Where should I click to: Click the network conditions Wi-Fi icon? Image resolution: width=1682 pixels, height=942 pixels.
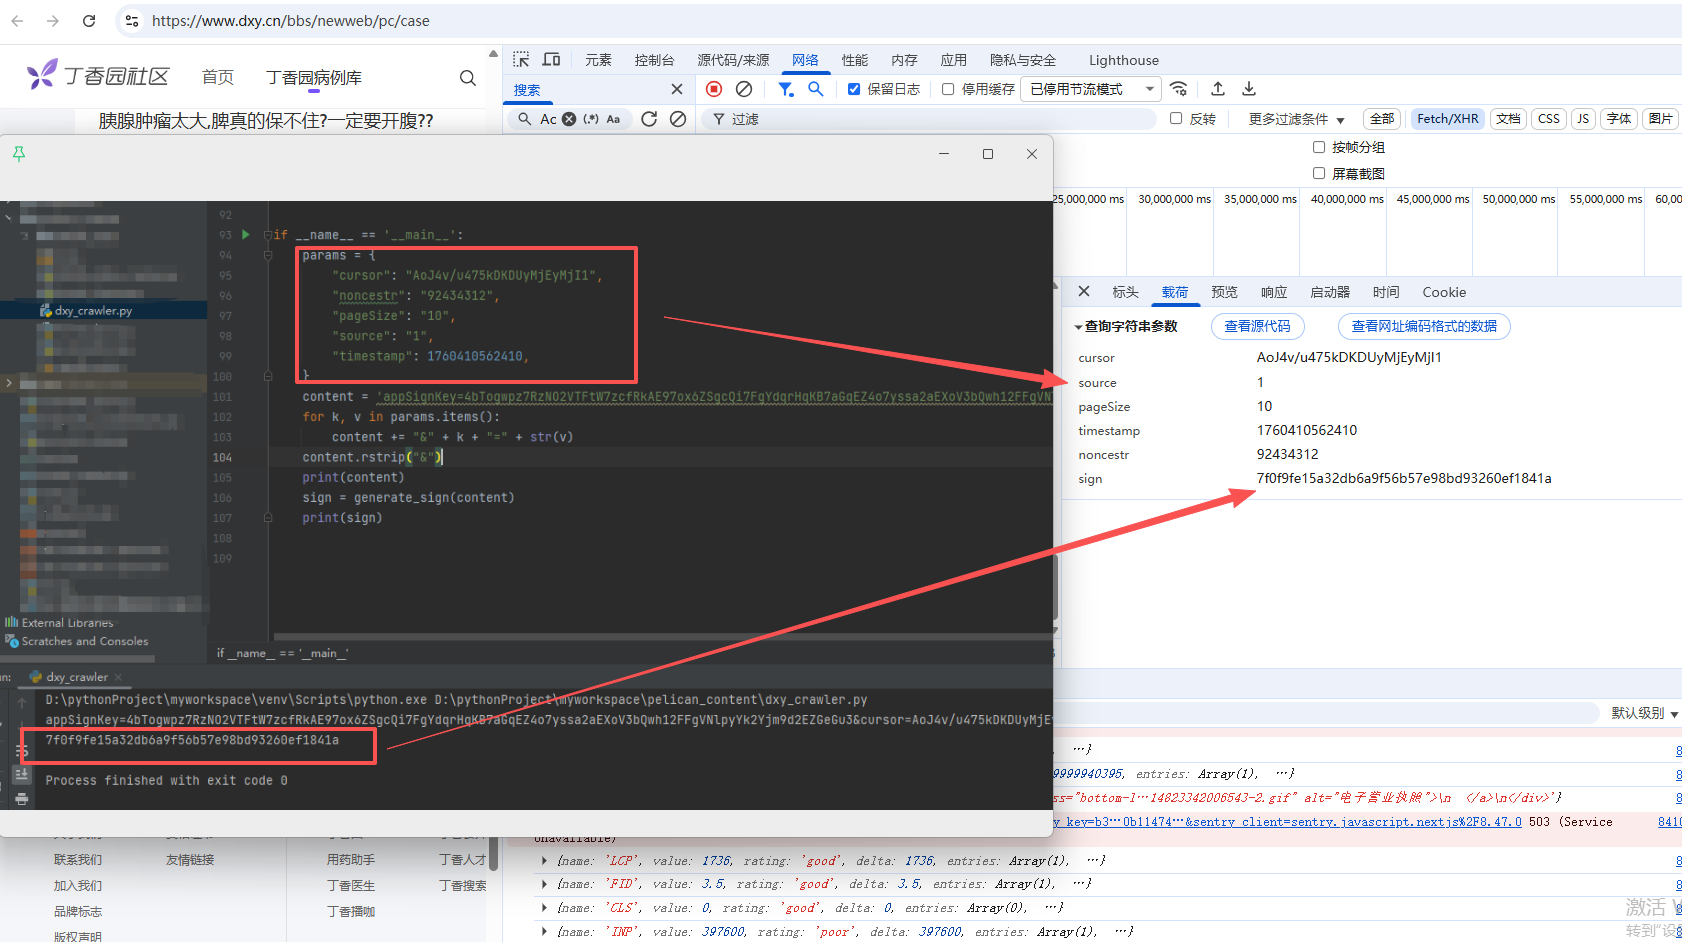(1179, 89)
